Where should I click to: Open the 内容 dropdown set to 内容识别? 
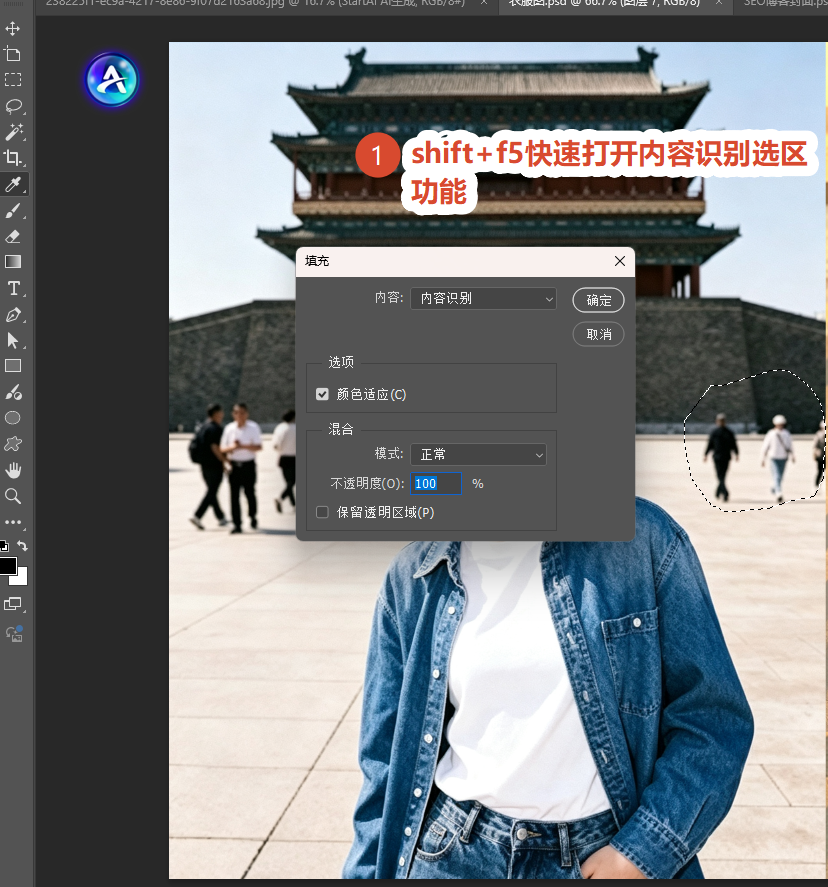(x=484, y=299)
